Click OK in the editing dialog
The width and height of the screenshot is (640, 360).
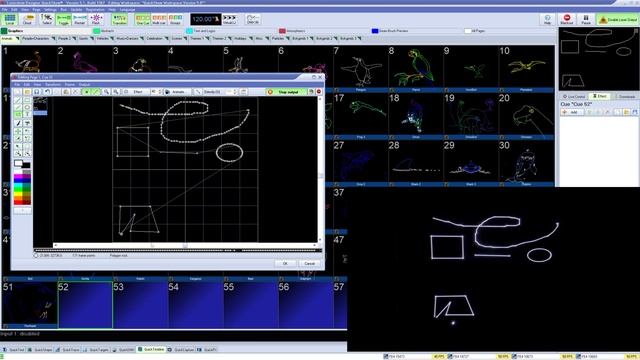coord(285,263)
